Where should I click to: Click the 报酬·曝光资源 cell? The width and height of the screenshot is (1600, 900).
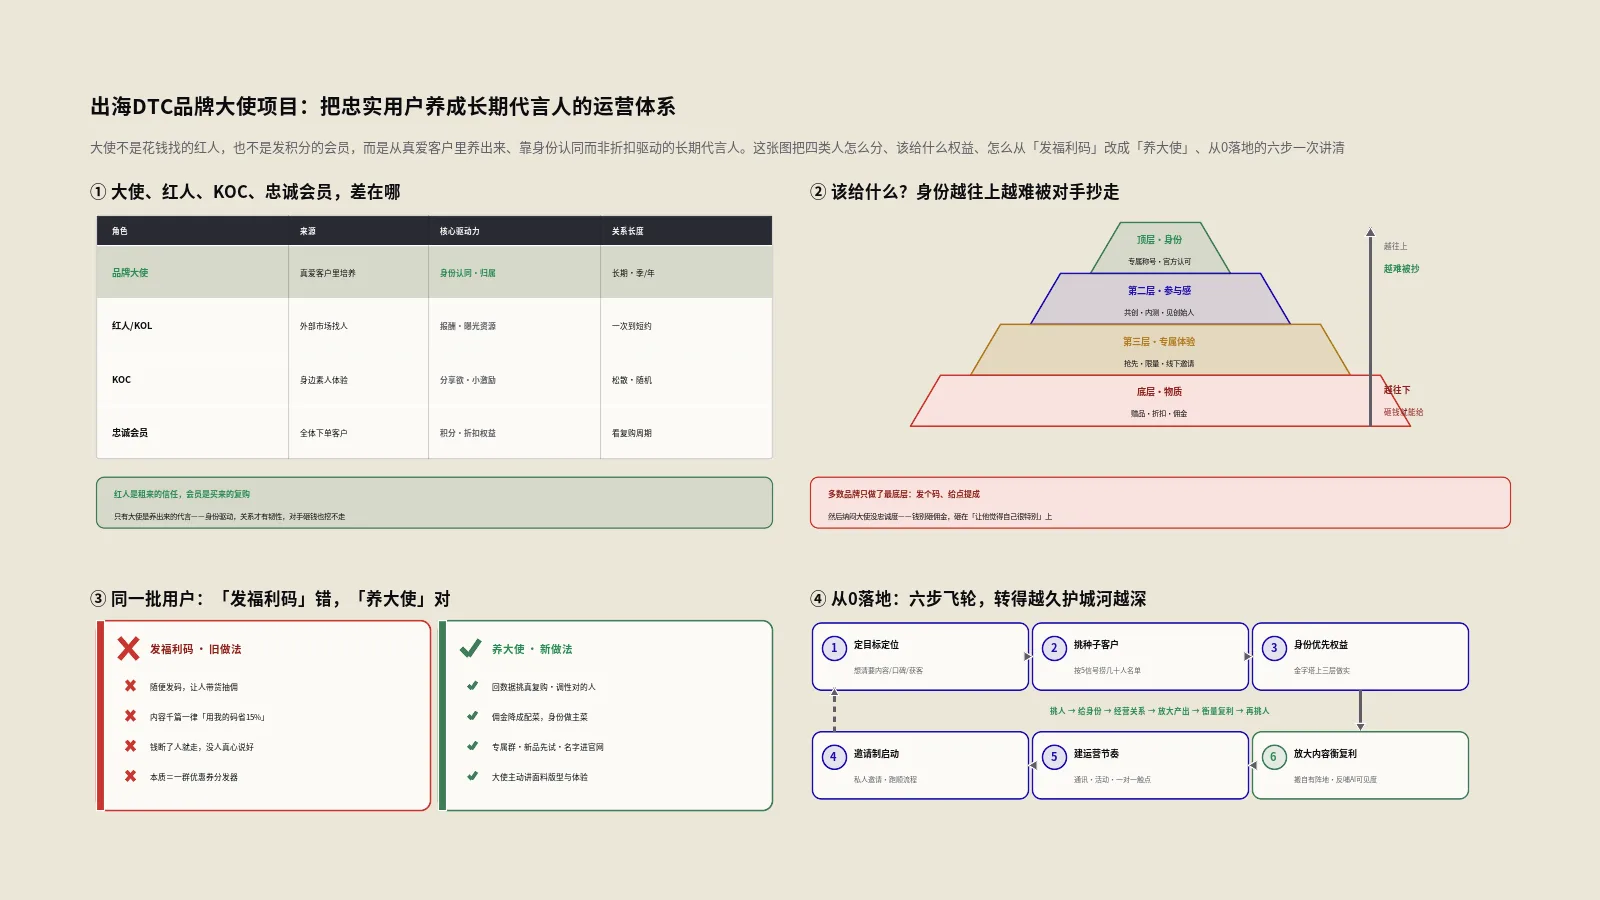[515, 325]
